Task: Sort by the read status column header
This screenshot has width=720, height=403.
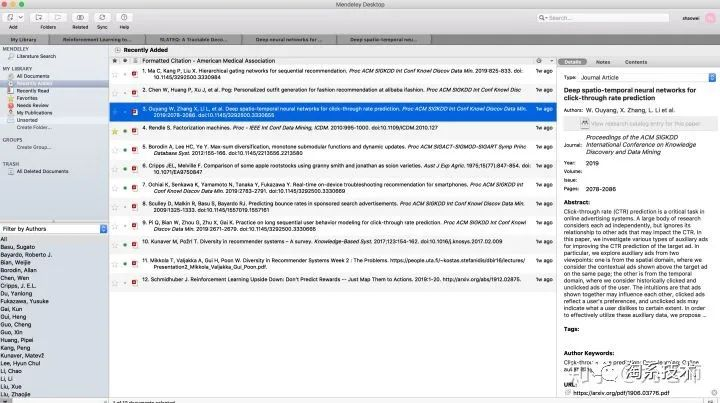Action: 125,61
